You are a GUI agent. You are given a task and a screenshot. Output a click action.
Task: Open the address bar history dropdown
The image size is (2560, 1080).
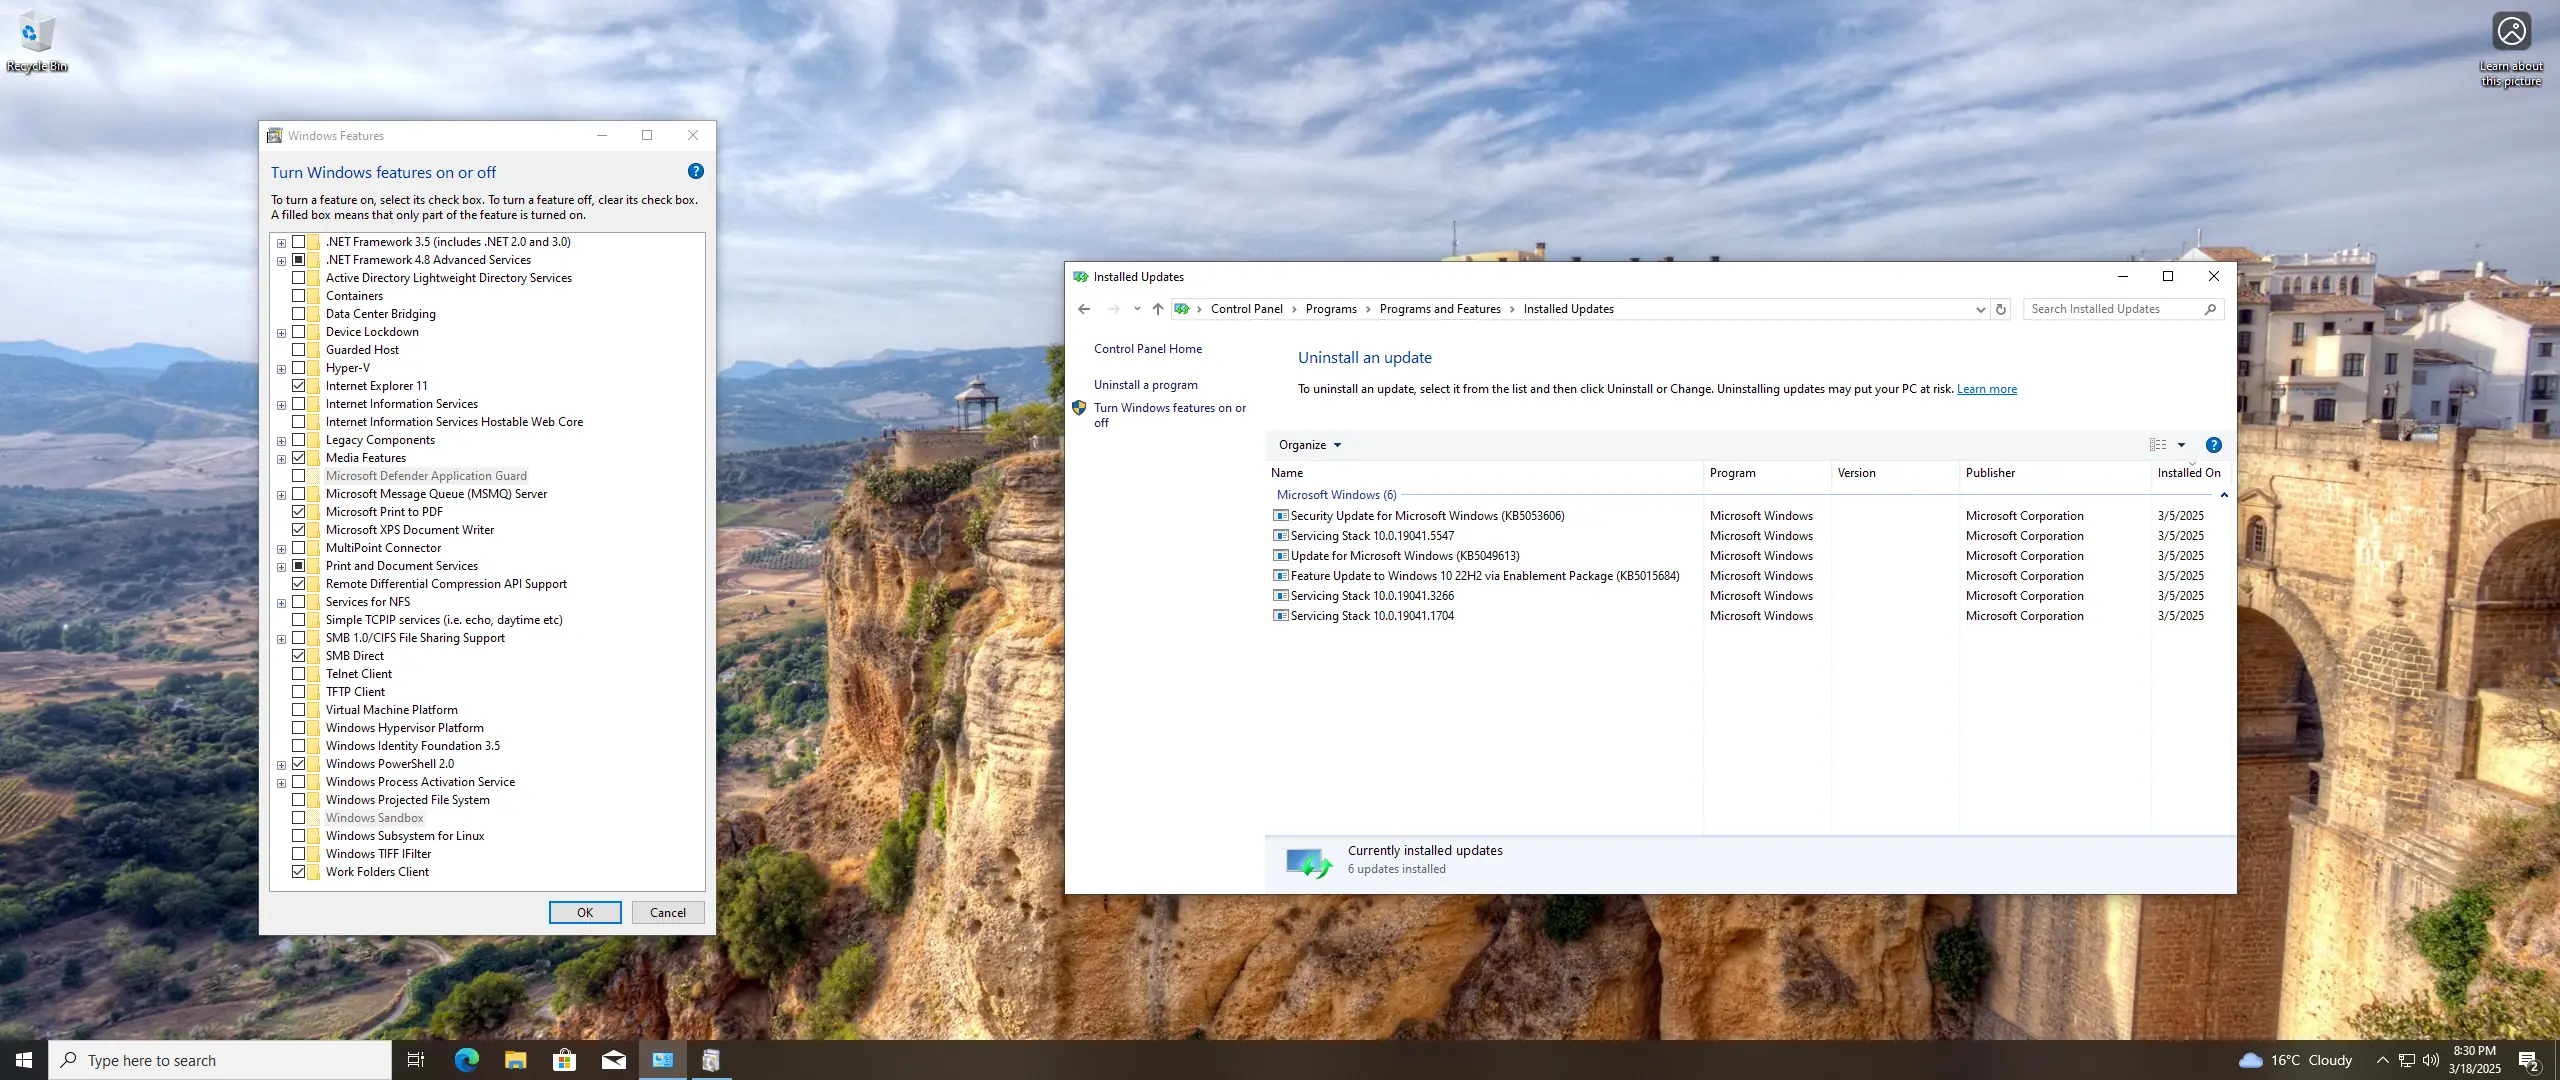pyautogui.click(x=1980, y=309)
